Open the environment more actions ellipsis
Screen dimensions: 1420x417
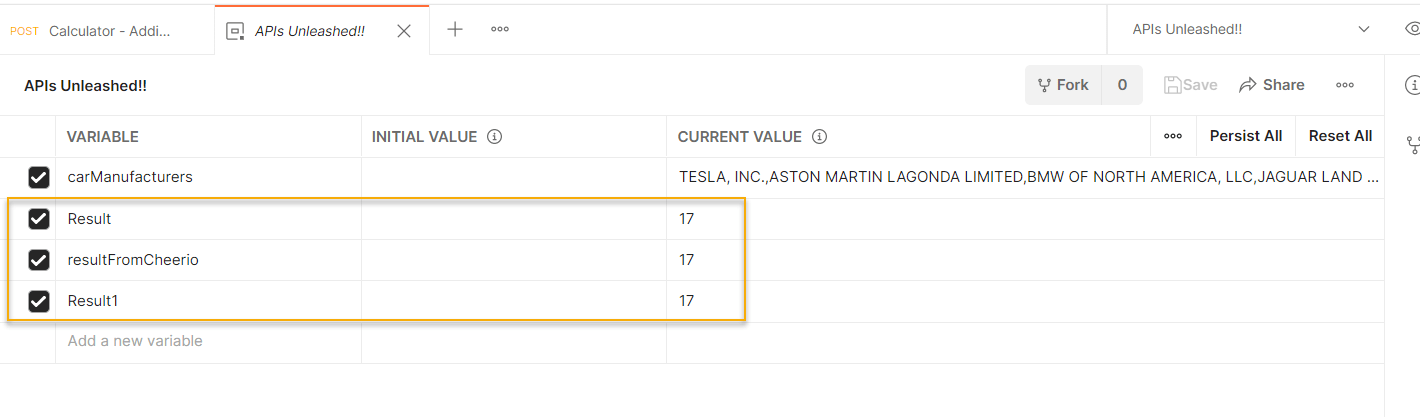pyautogui.click(x=1345, y=86)
